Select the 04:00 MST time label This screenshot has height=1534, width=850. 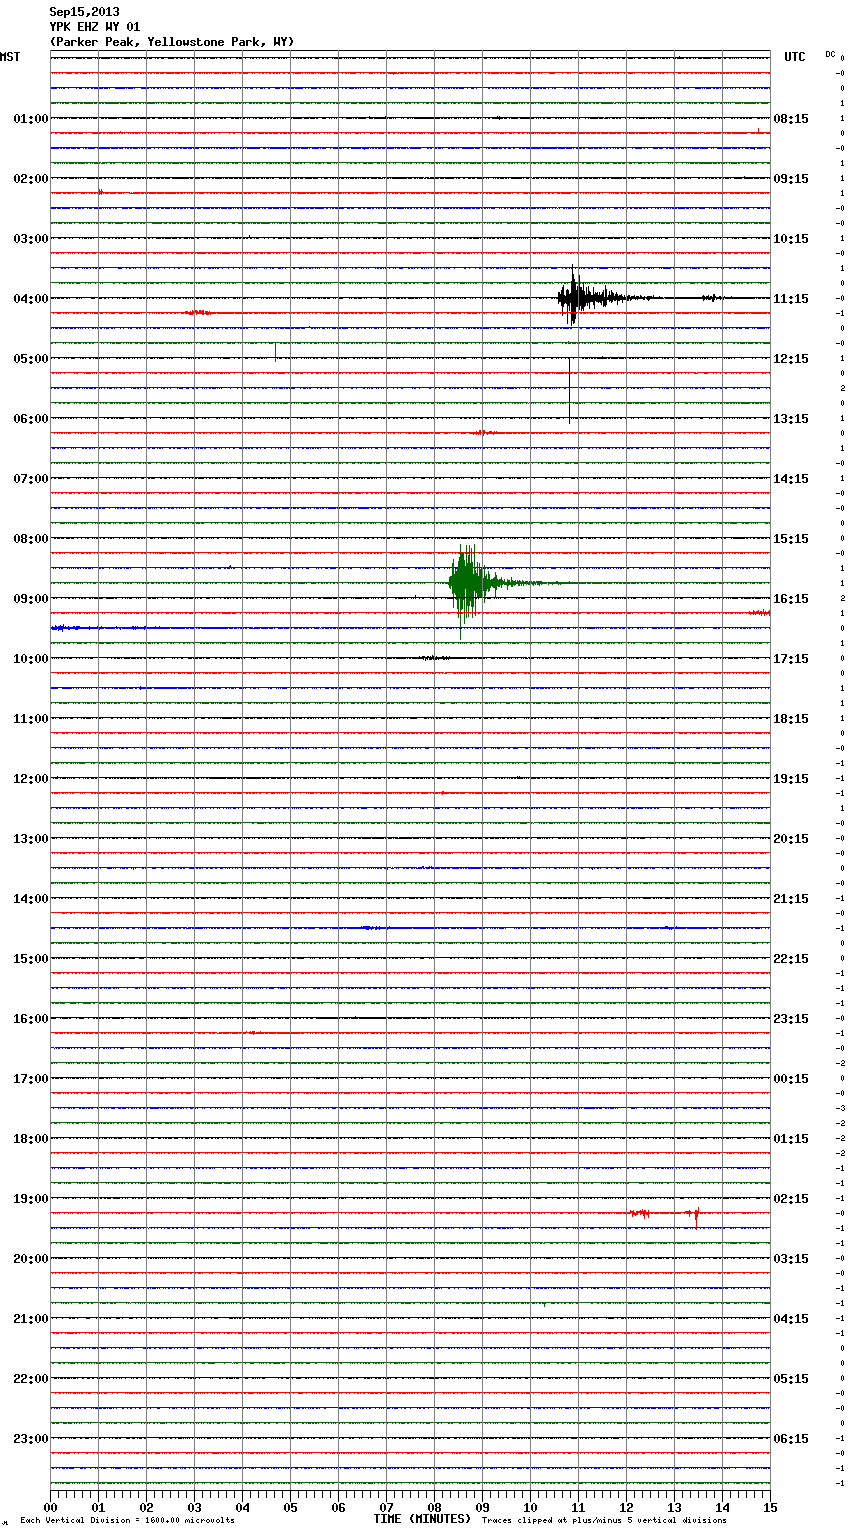(31, 299)
